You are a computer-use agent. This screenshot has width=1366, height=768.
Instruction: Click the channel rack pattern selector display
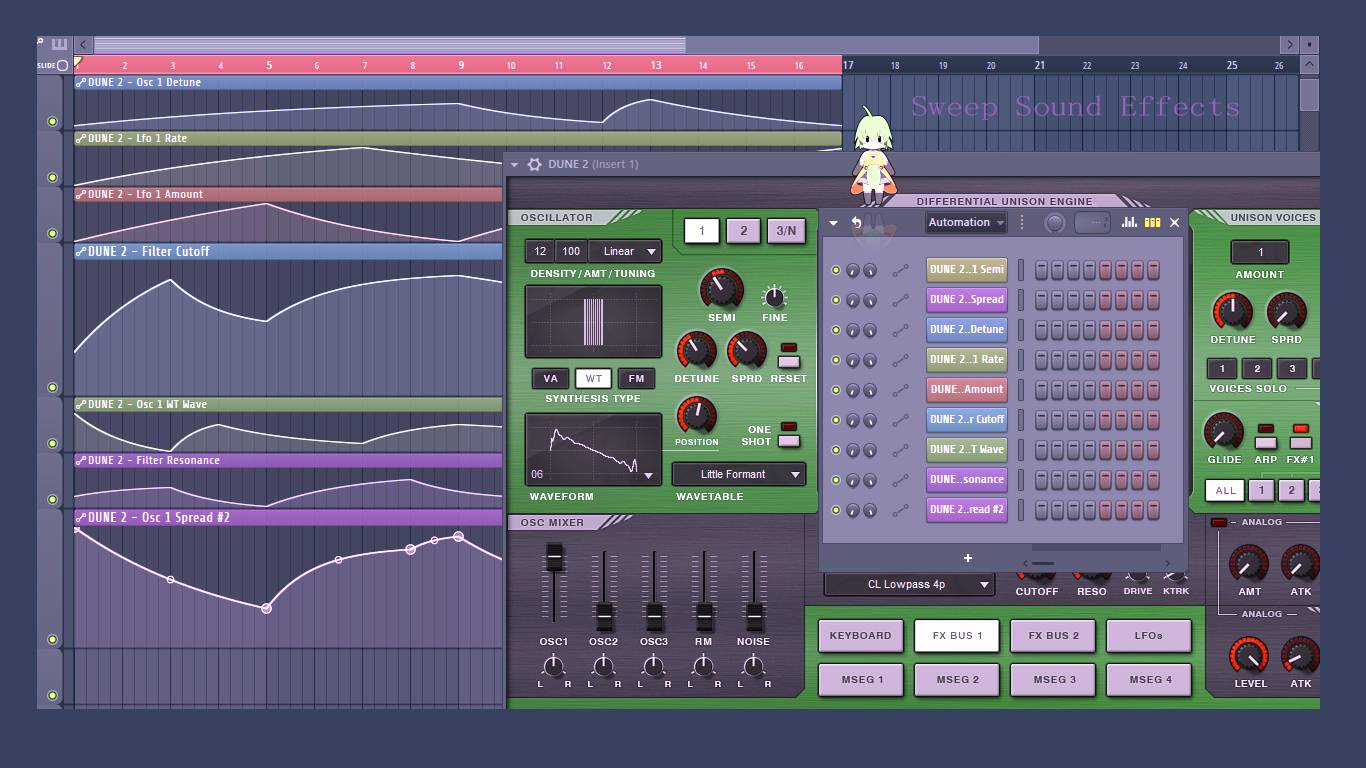coord(1092,223)
